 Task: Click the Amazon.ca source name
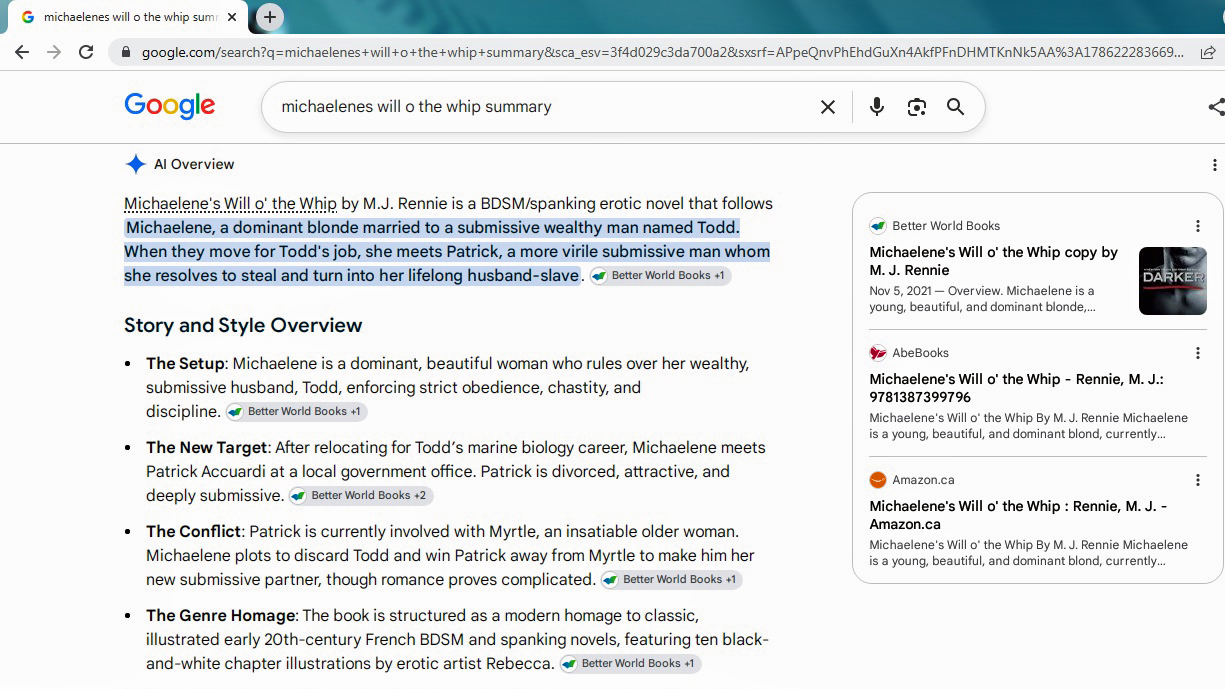click(x=925, y=480)
